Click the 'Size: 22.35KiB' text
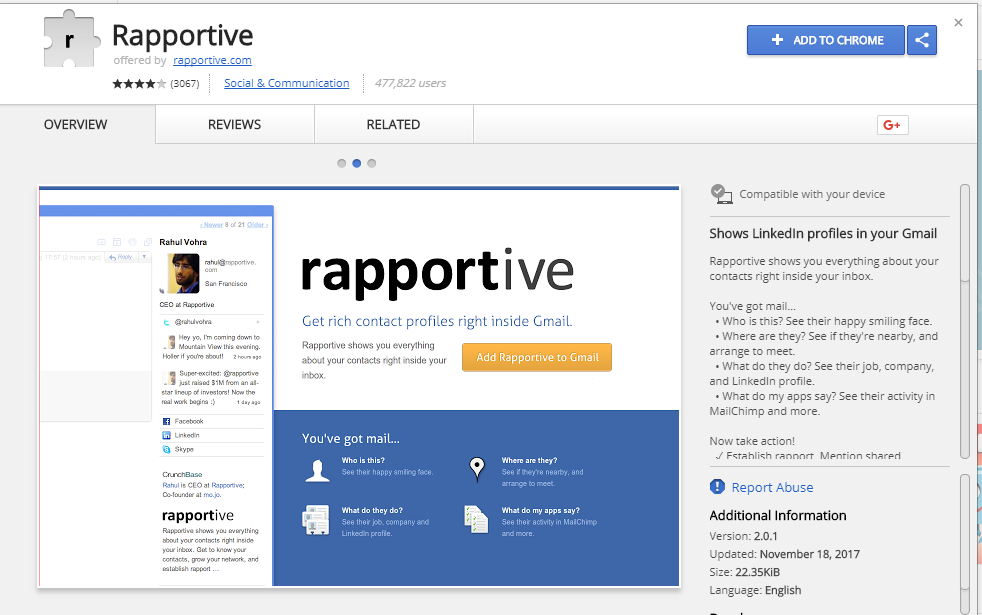 [745, 572]
